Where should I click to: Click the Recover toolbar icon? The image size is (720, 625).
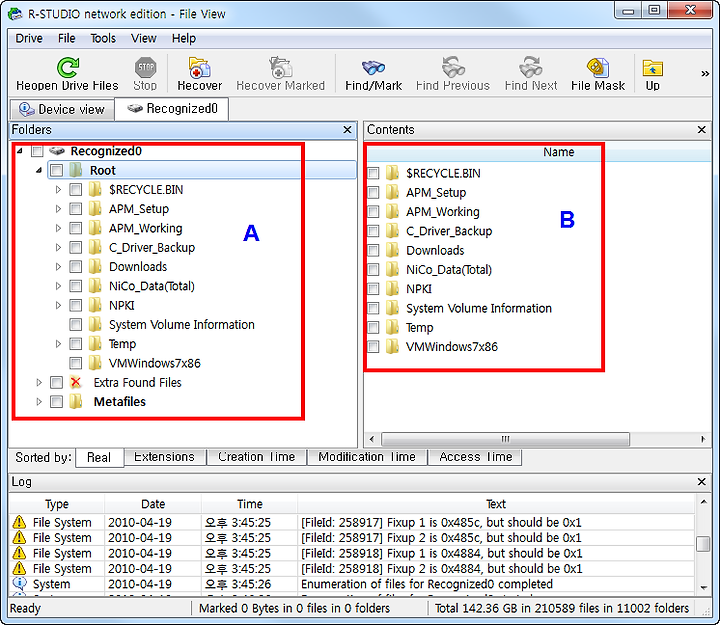(x=199, y=68)
